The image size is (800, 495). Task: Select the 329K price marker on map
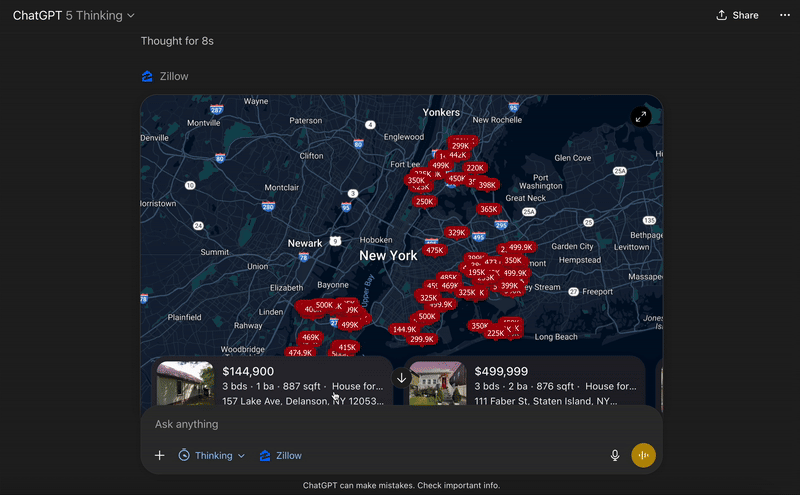tap(456, 233)
